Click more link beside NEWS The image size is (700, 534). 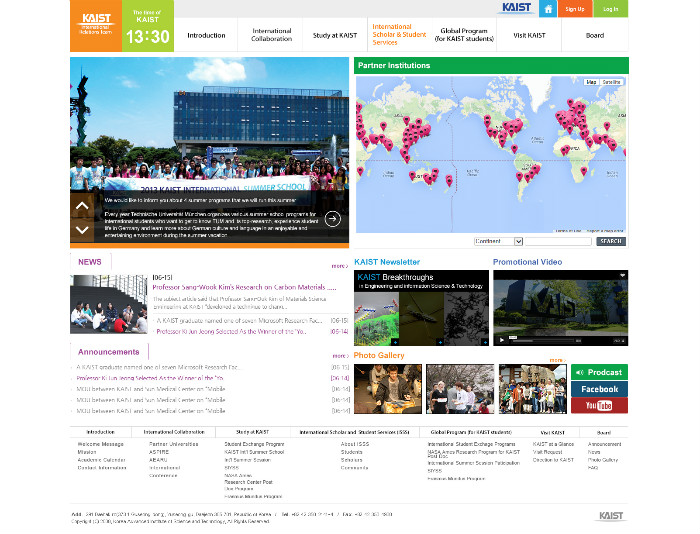[x=339, y=266]
